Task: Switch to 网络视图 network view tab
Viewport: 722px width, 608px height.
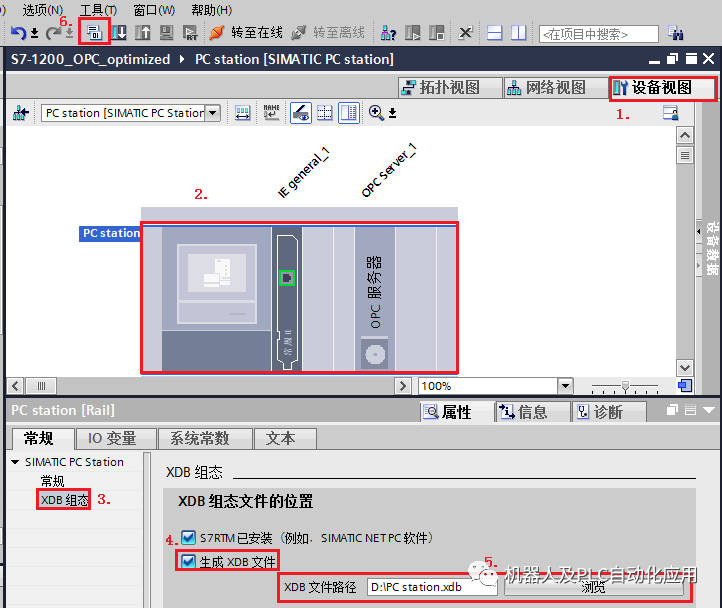Action: (x=556, y=88)
